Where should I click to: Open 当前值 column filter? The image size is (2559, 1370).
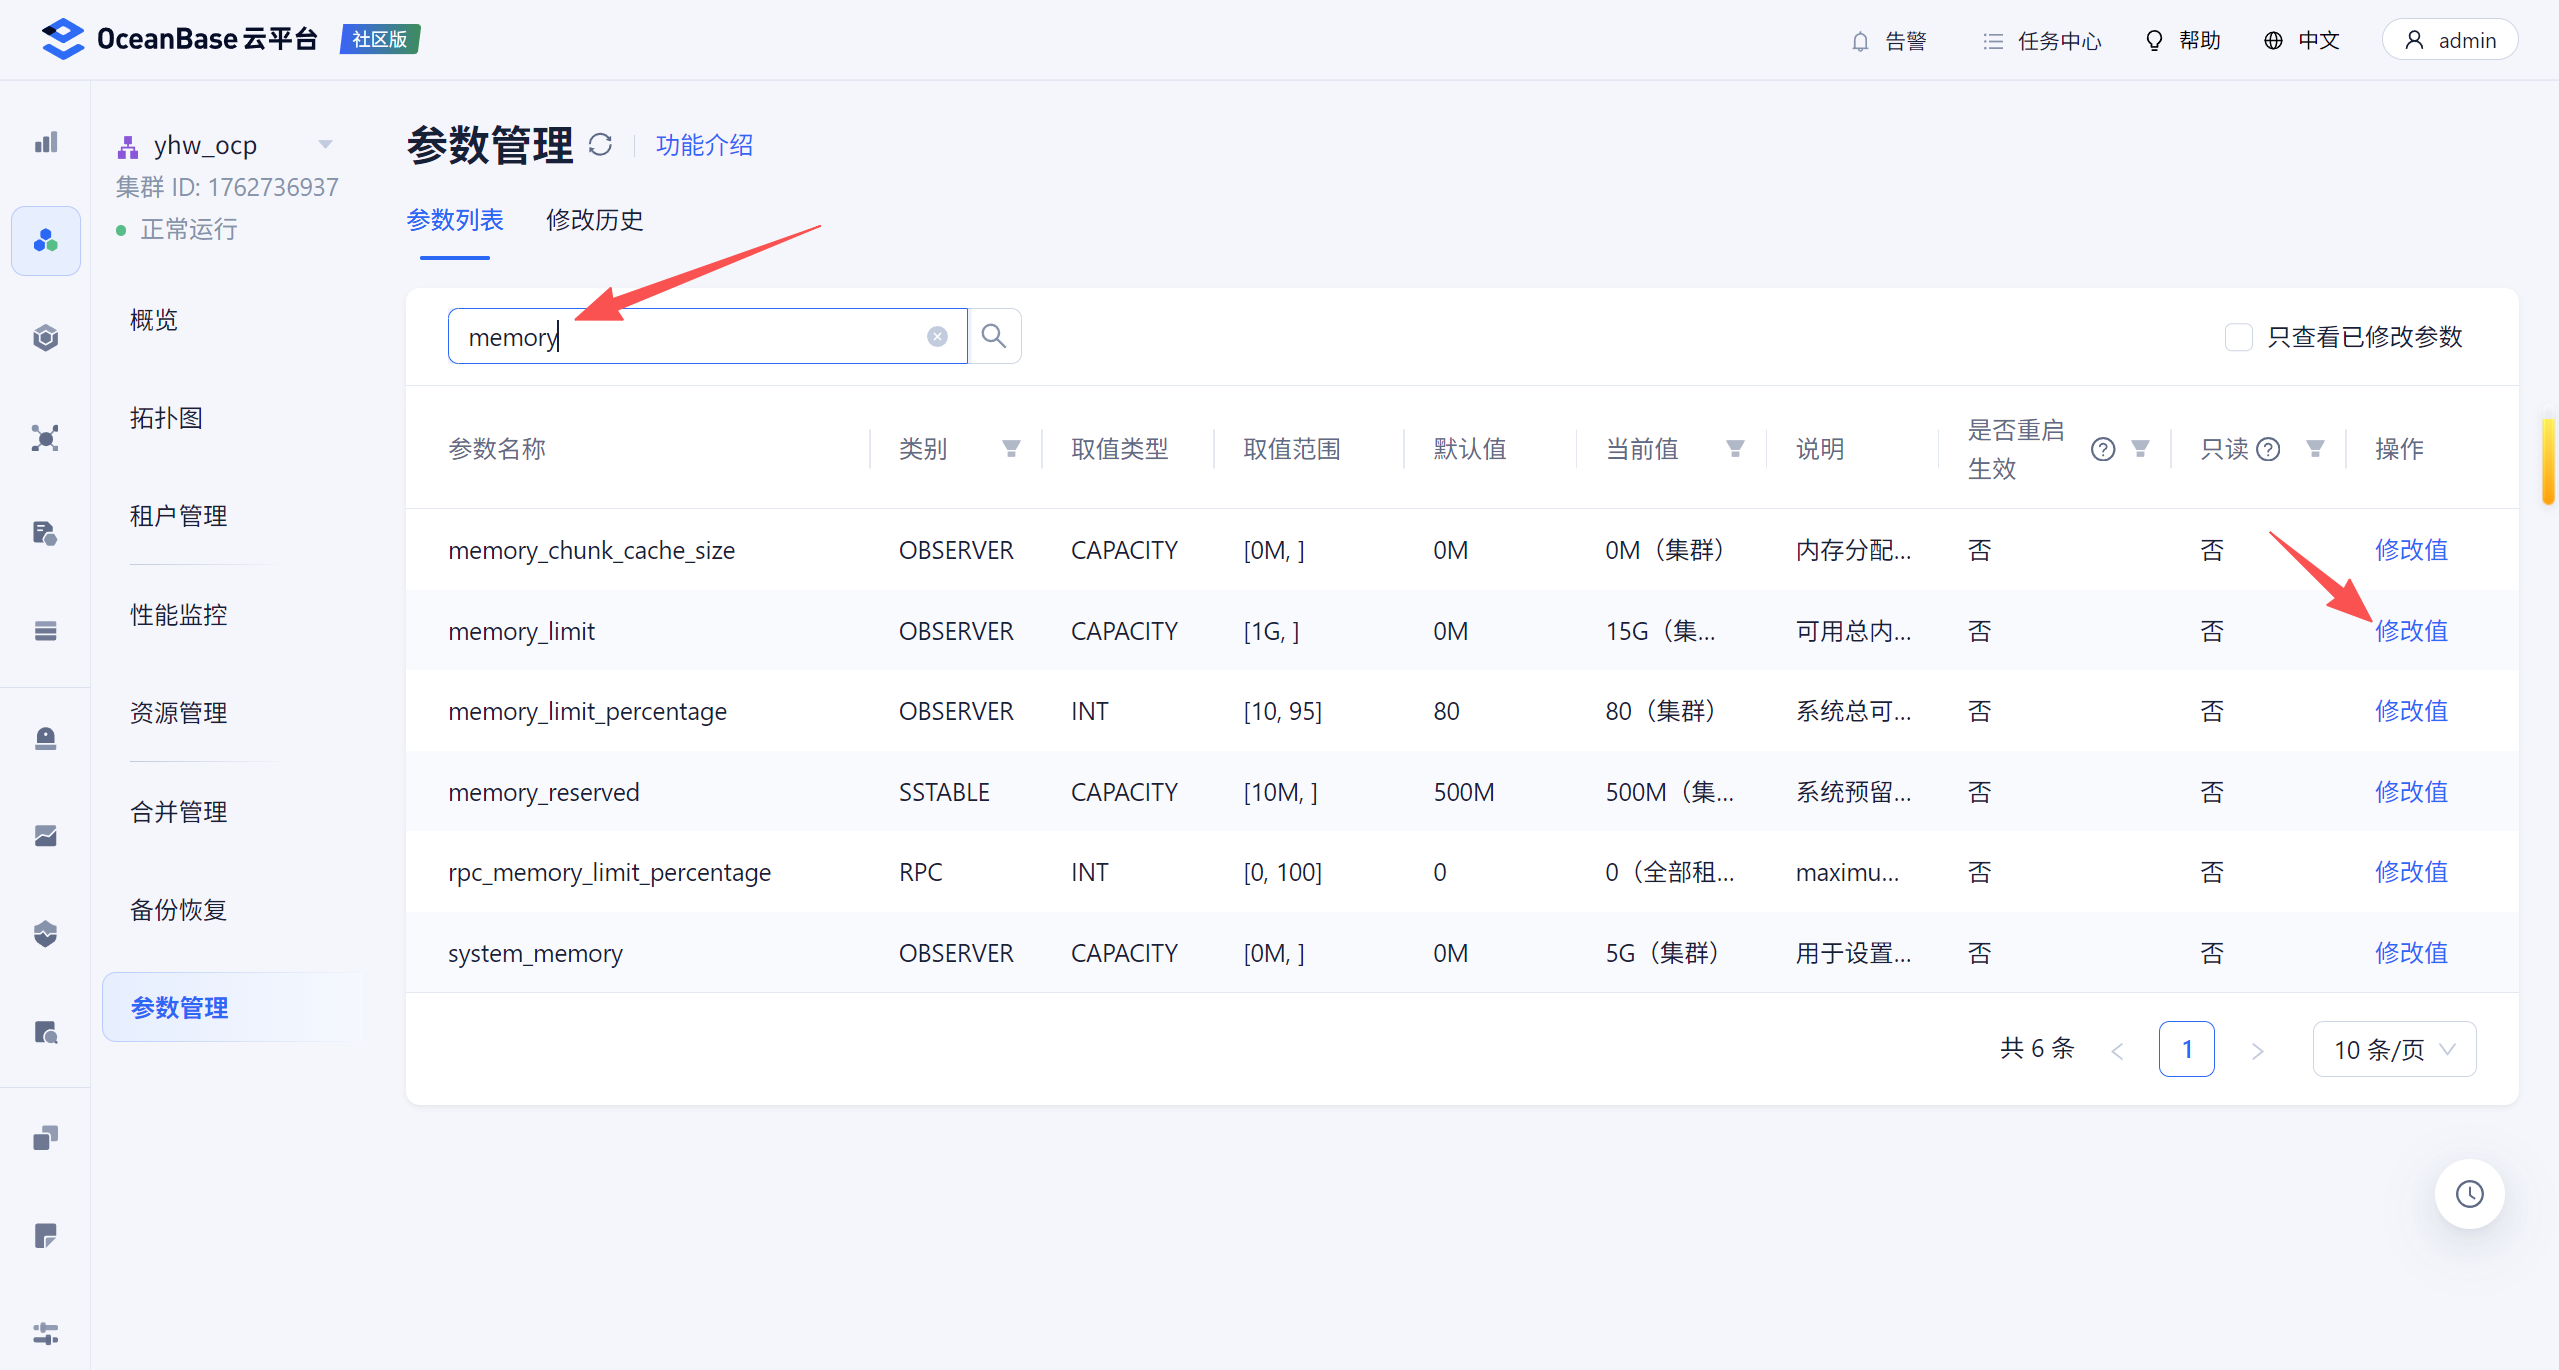pyautogui.click(x=1735, y=449)
